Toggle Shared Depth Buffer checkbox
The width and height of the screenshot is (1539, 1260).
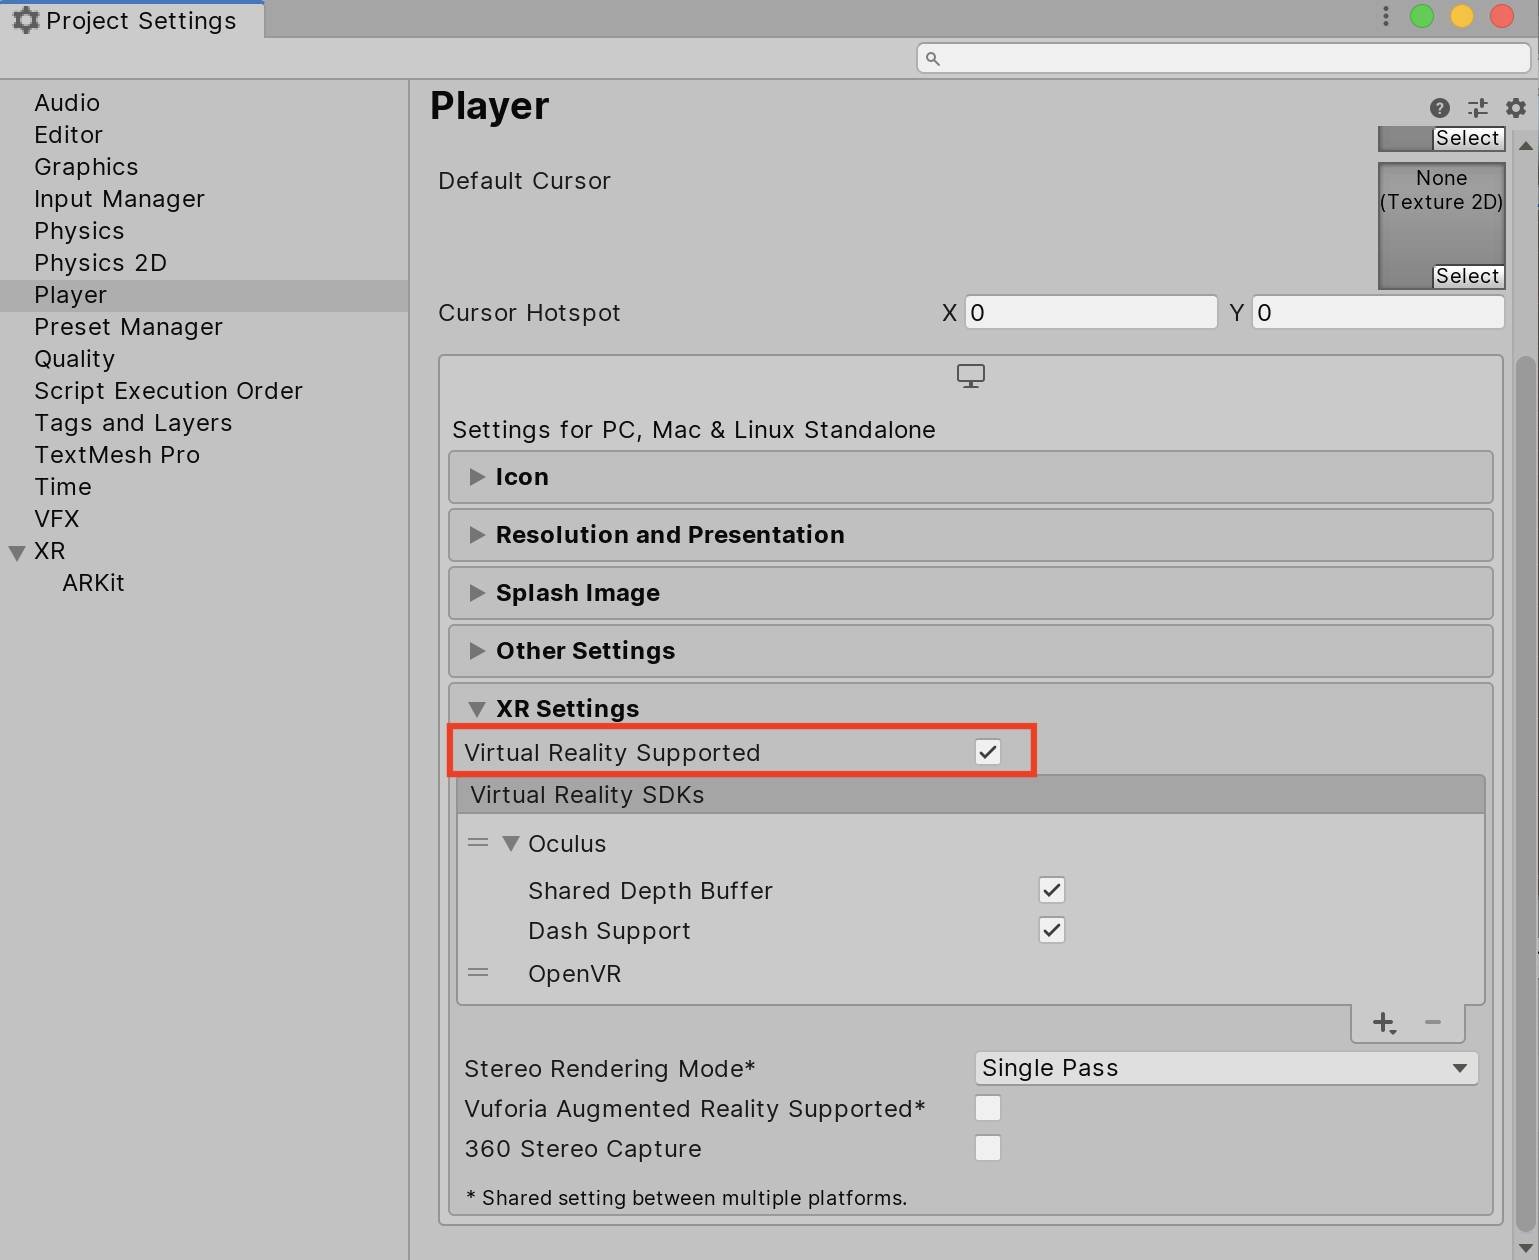[x=1052, y=890]
